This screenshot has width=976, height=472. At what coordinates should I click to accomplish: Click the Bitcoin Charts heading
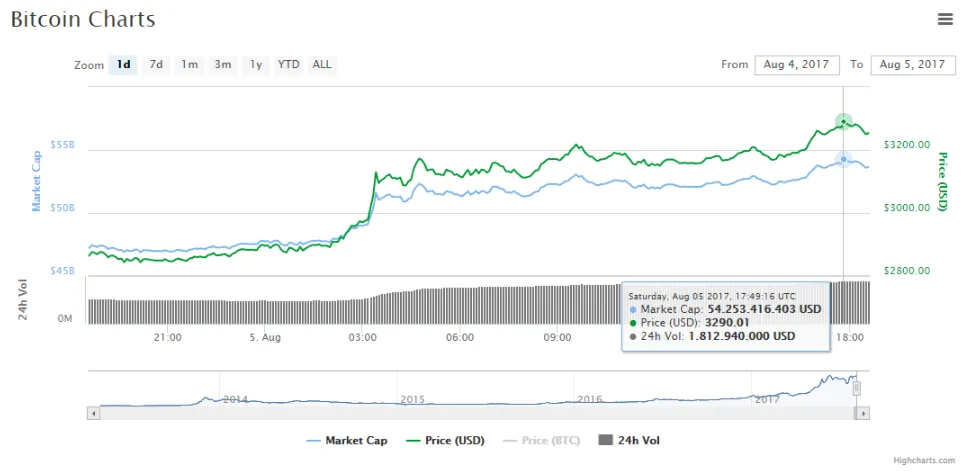click(x=83, y=19)
